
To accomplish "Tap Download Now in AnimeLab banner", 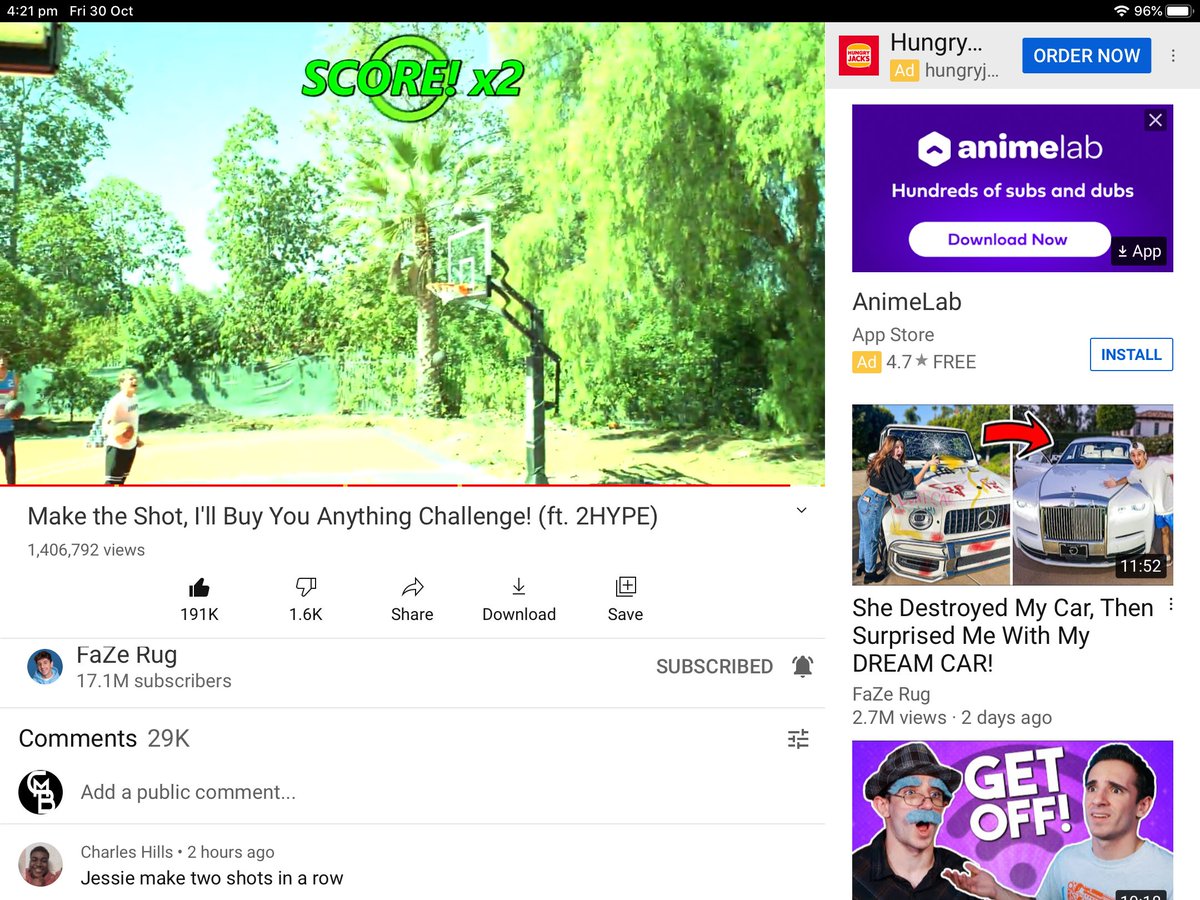I will [1008, 239].
